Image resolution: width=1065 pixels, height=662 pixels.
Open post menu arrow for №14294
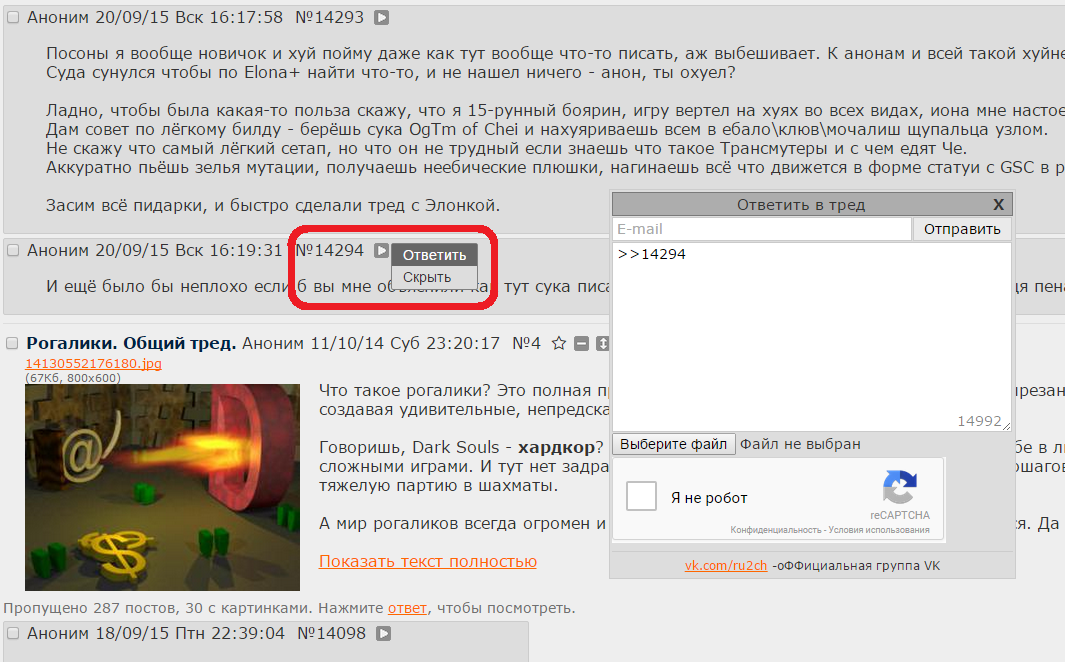point(382,251)
